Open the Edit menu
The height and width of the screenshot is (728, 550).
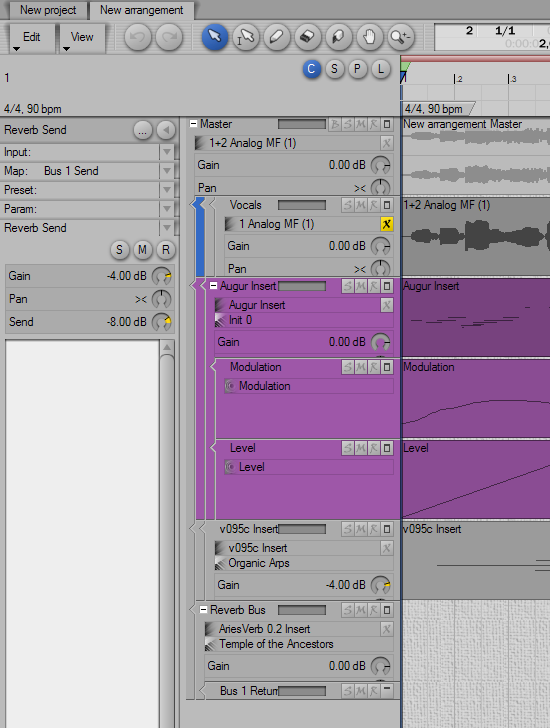[x=32, y=37]
